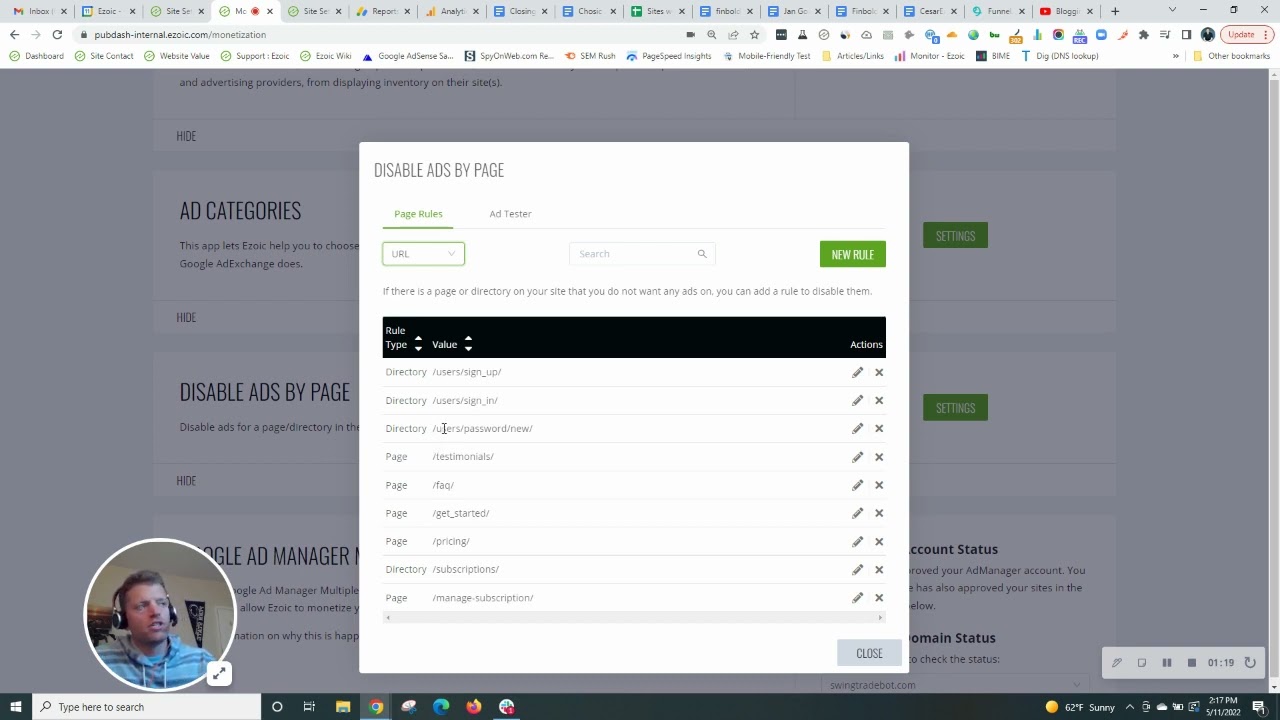
Task: Open the Windows Start menu
Action: pos(15,707)
